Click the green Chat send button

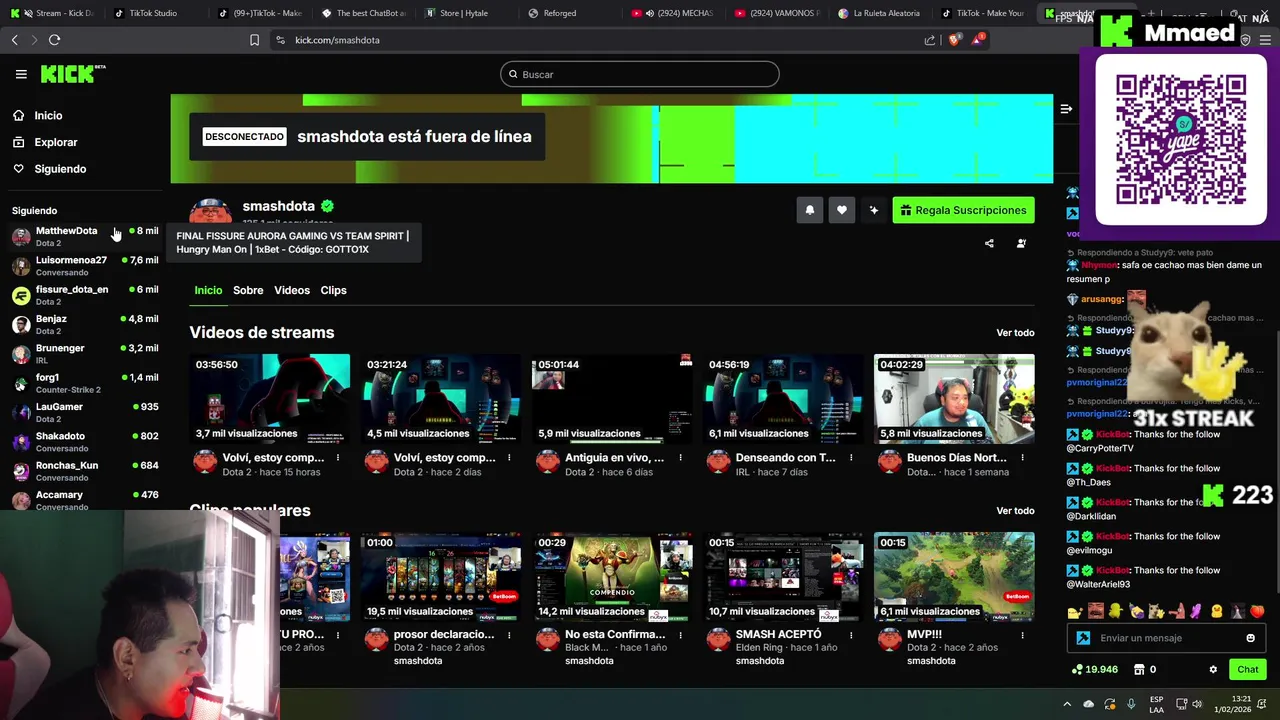(1248, 670)
